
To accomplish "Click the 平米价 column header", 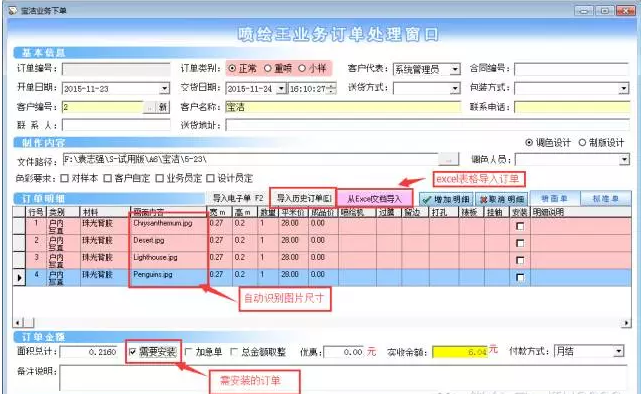I will tap(294, 212).
